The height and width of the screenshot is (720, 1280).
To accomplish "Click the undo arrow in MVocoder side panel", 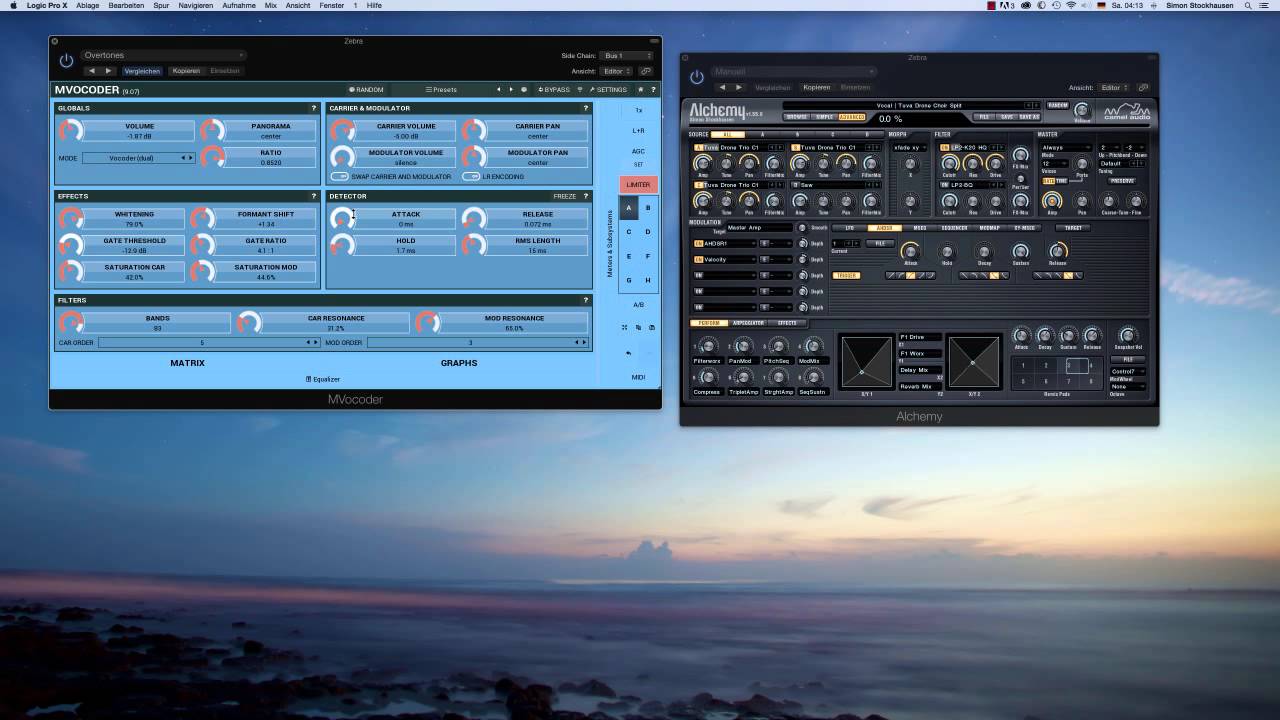I will (x=628, y=353).
